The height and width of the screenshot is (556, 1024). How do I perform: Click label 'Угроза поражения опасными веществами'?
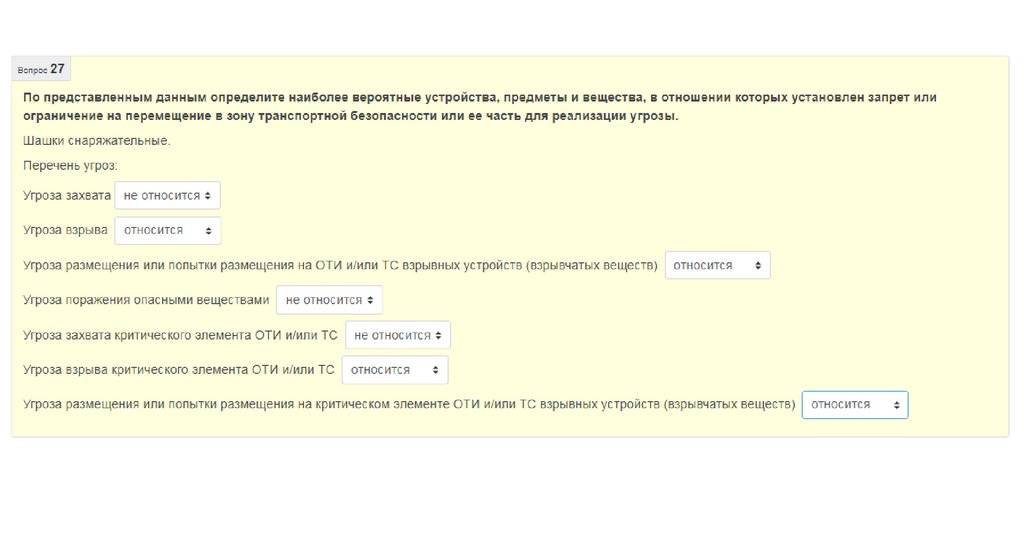point(147,300)
